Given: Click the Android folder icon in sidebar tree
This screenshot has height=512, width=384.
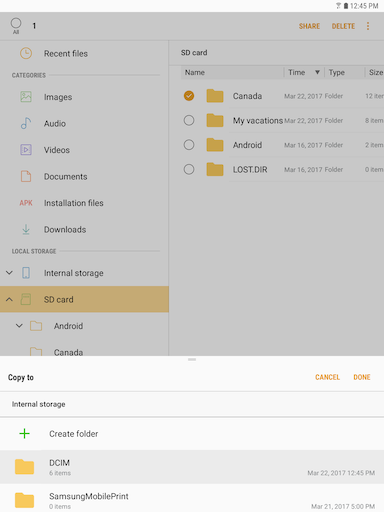Looking at the screenshot, I should (36, 326).
